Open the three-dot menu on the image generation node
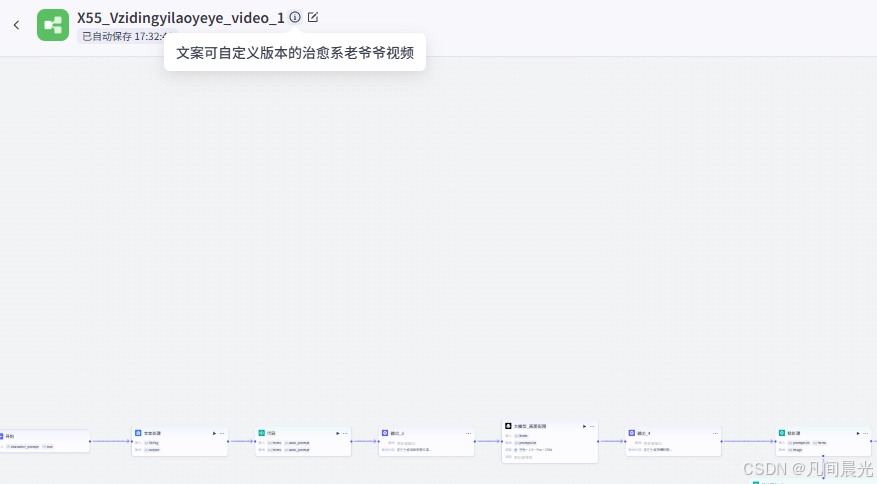Viewport: 877px width, 484px height. [x=866, y=434]
